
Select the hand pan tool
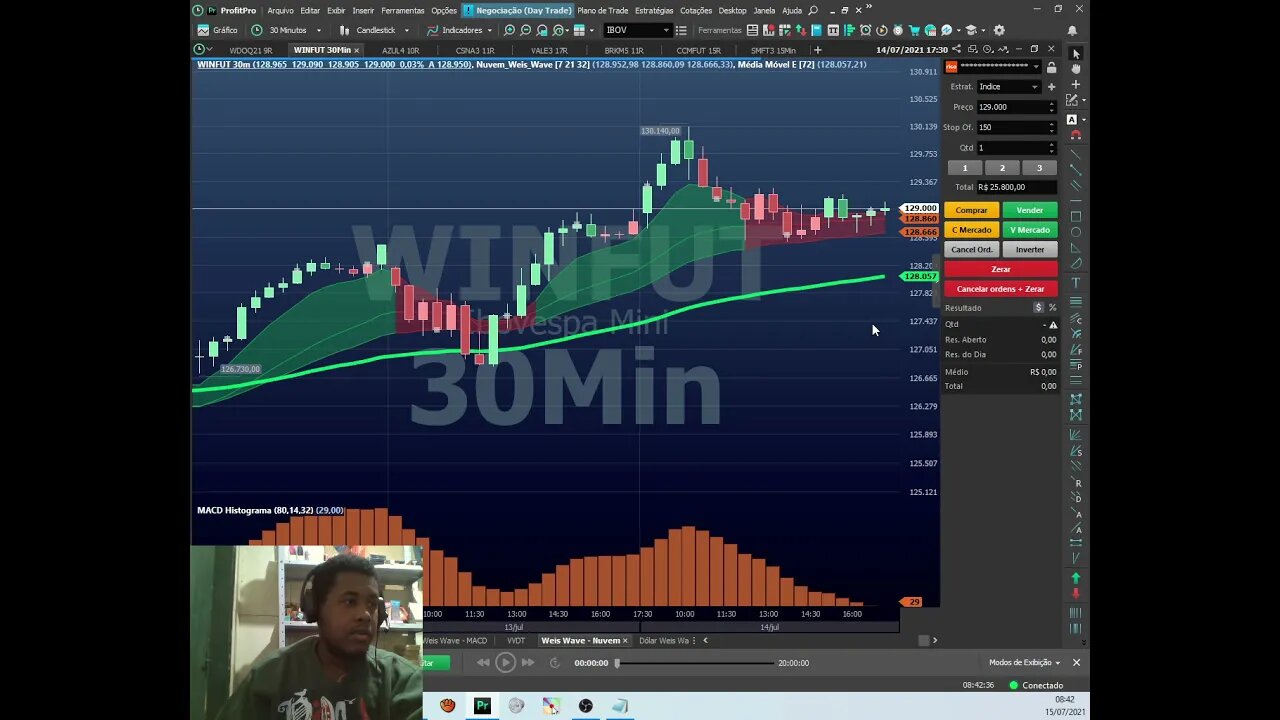pyautogui.click(x=1076, y=69)
